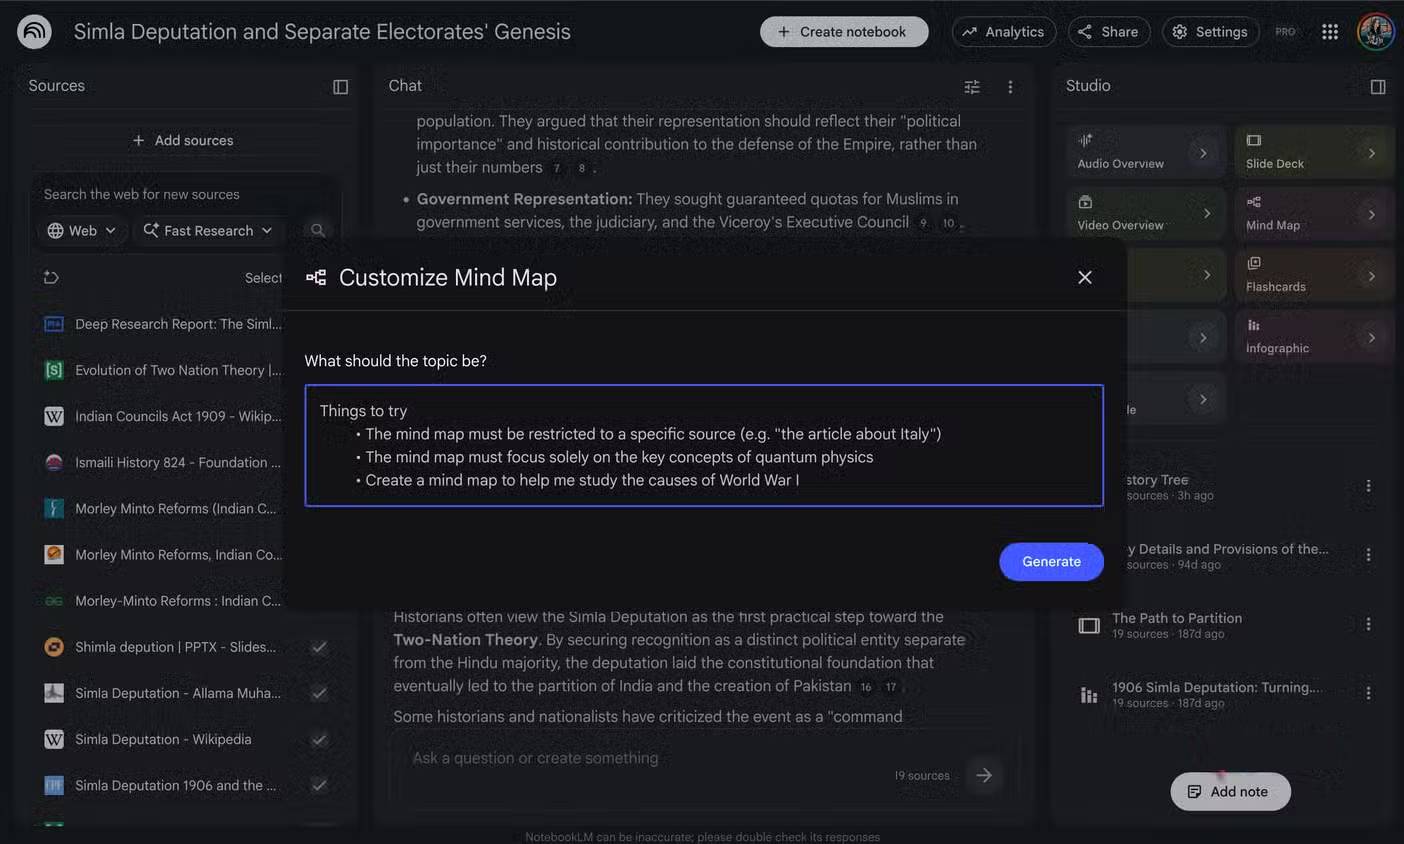Click the Simla Deputation Wikipedia source icon
The height and width of the screenshot is (844, 1404).
(x=54, y=739)
